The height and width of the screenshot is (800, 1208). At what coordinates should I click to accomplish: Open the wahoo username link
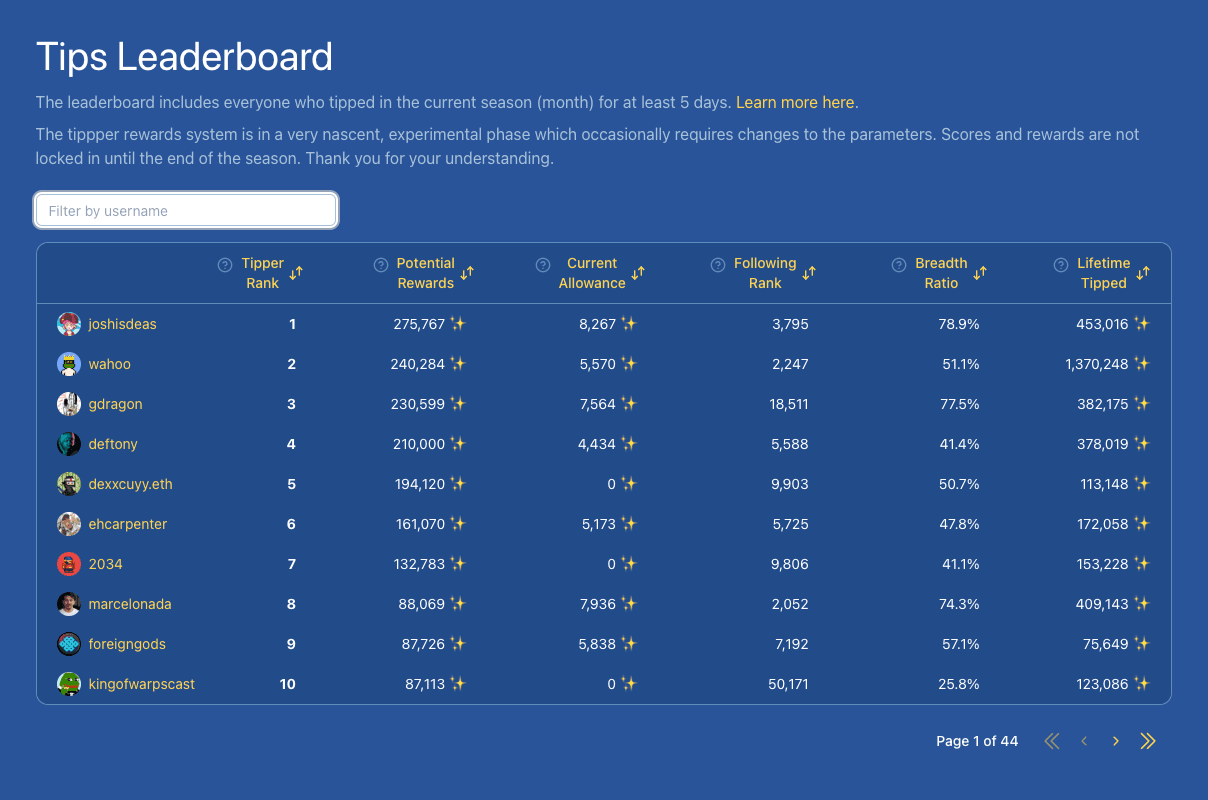tap(109, 364)
